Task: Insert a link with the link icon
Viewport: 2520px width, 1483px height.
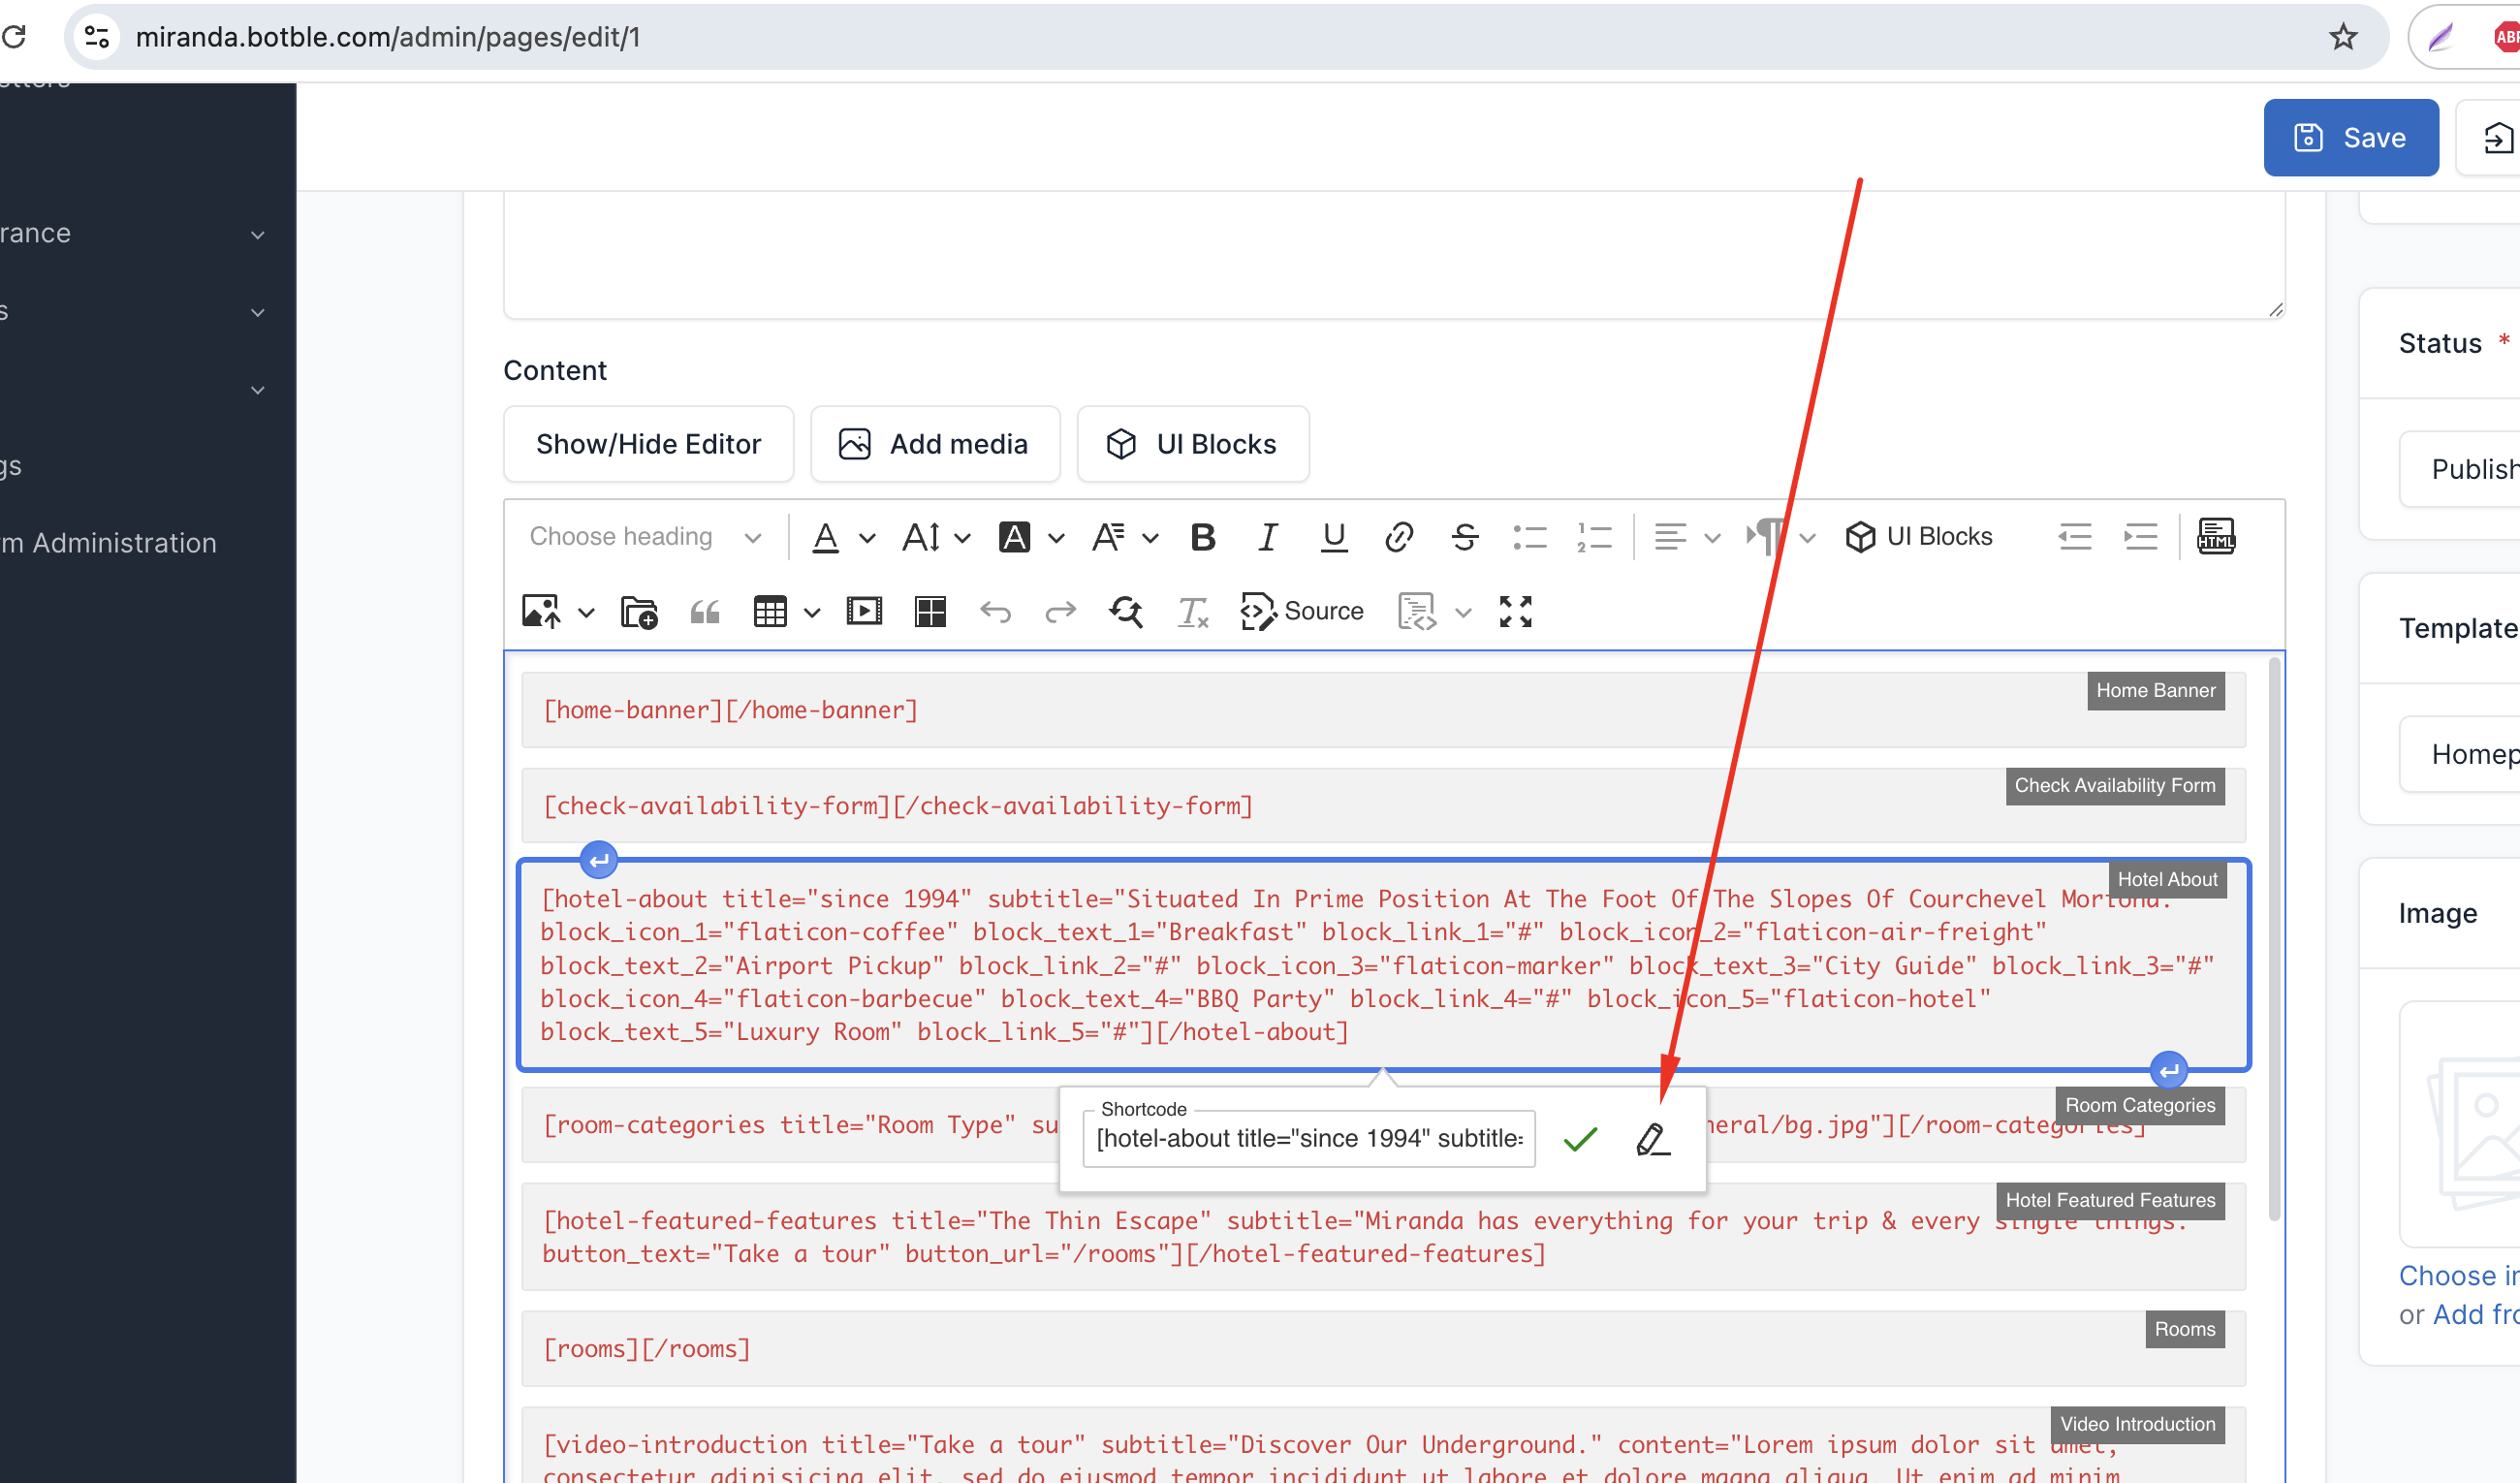Action: click(x=1399, y=537)
